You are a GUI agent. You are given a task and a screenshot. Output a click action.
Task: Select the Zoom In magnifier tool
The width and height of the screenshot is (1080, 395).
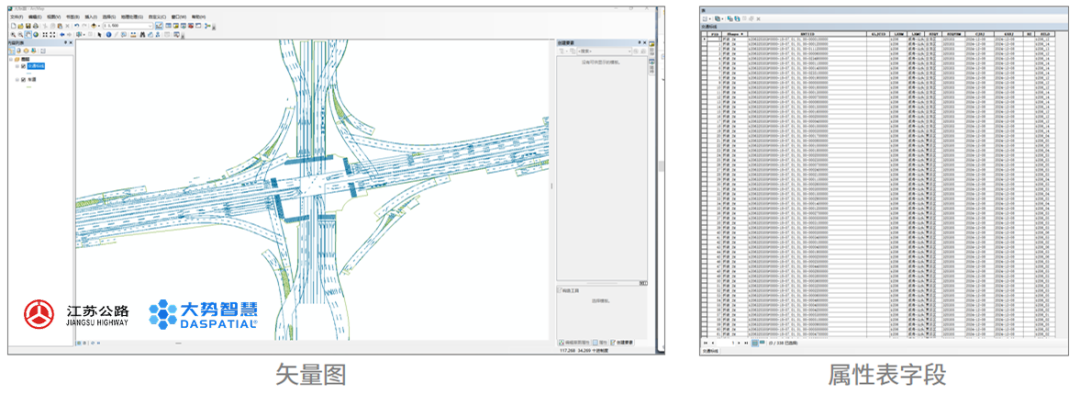pyautogui.click(x=13, y=34)
